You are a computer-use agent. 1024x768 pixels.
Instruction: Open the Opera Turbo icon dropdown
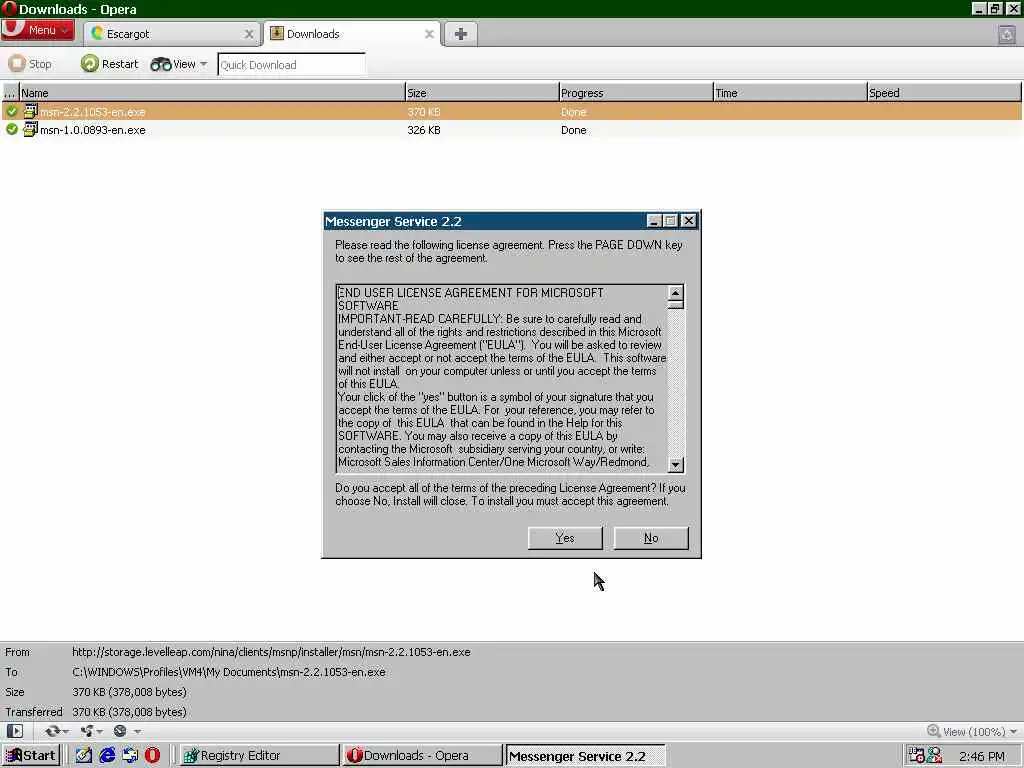127,731
